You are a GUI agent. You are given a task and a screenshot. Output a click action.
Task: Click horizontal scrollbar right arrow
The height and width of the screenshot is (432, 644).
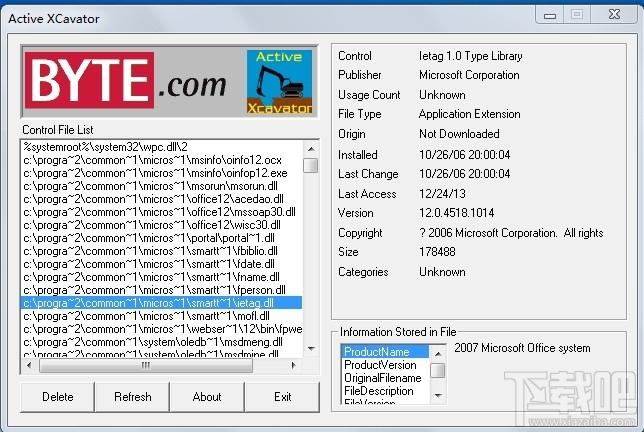(x=293, y=365)
